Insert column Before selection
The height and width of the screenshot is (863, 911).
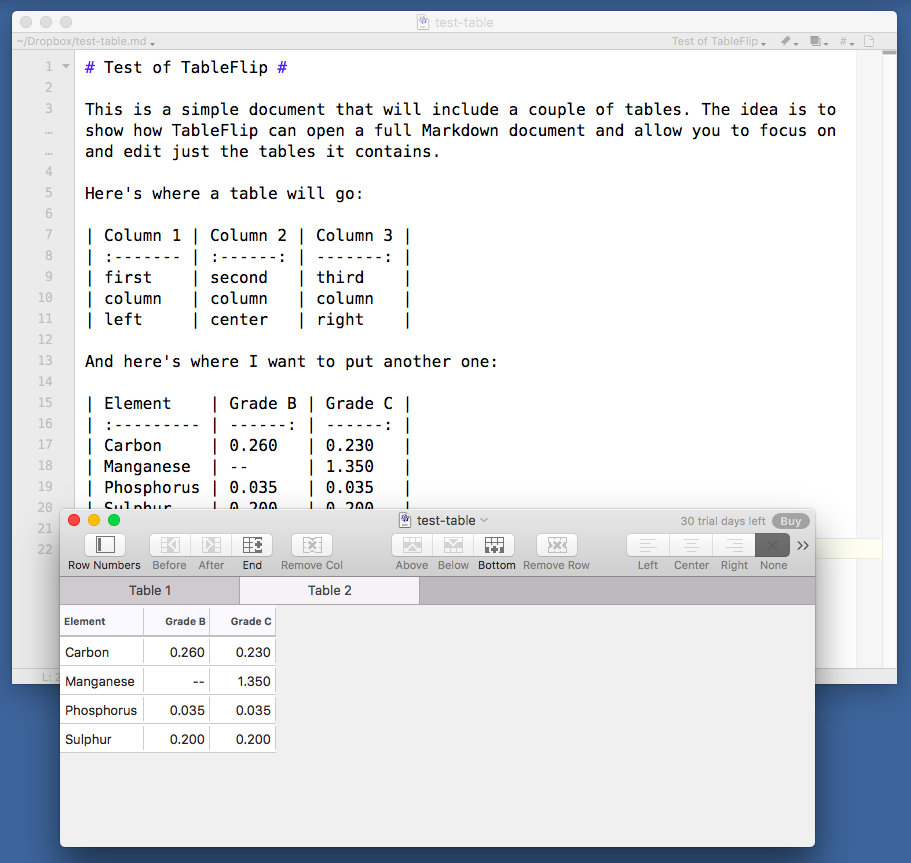(170, 545)
